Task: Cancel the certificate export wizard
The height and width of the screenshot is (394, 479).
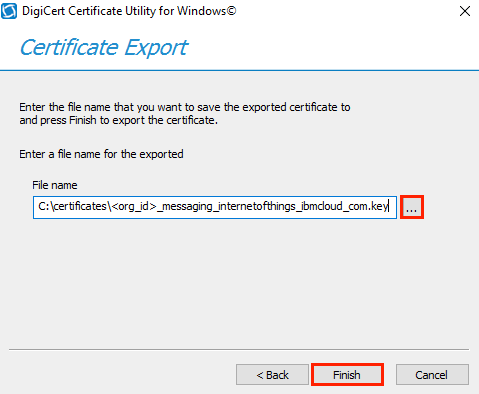Action: 432,375
